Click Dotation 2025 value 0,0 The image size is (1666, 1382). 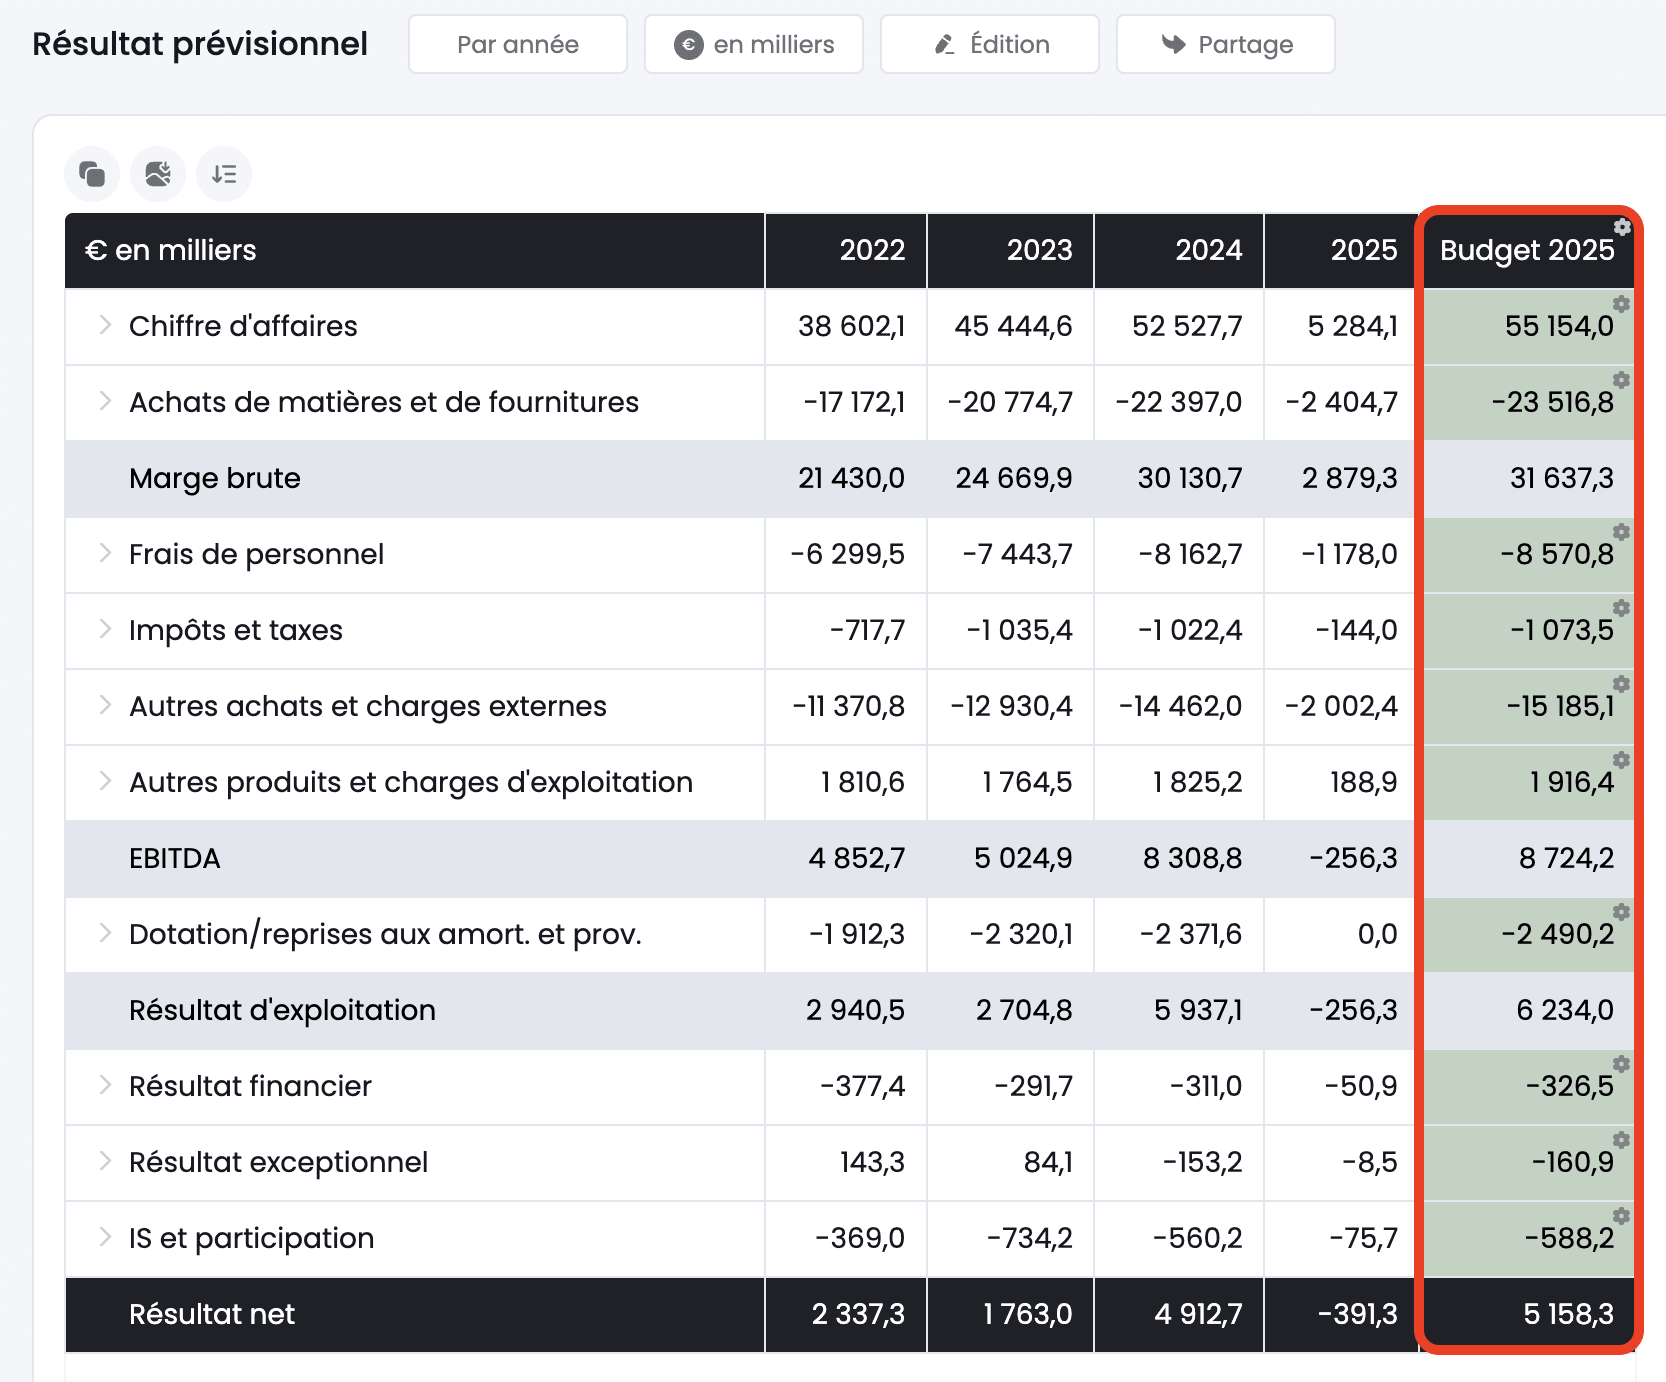click(x=1377, y=934)
